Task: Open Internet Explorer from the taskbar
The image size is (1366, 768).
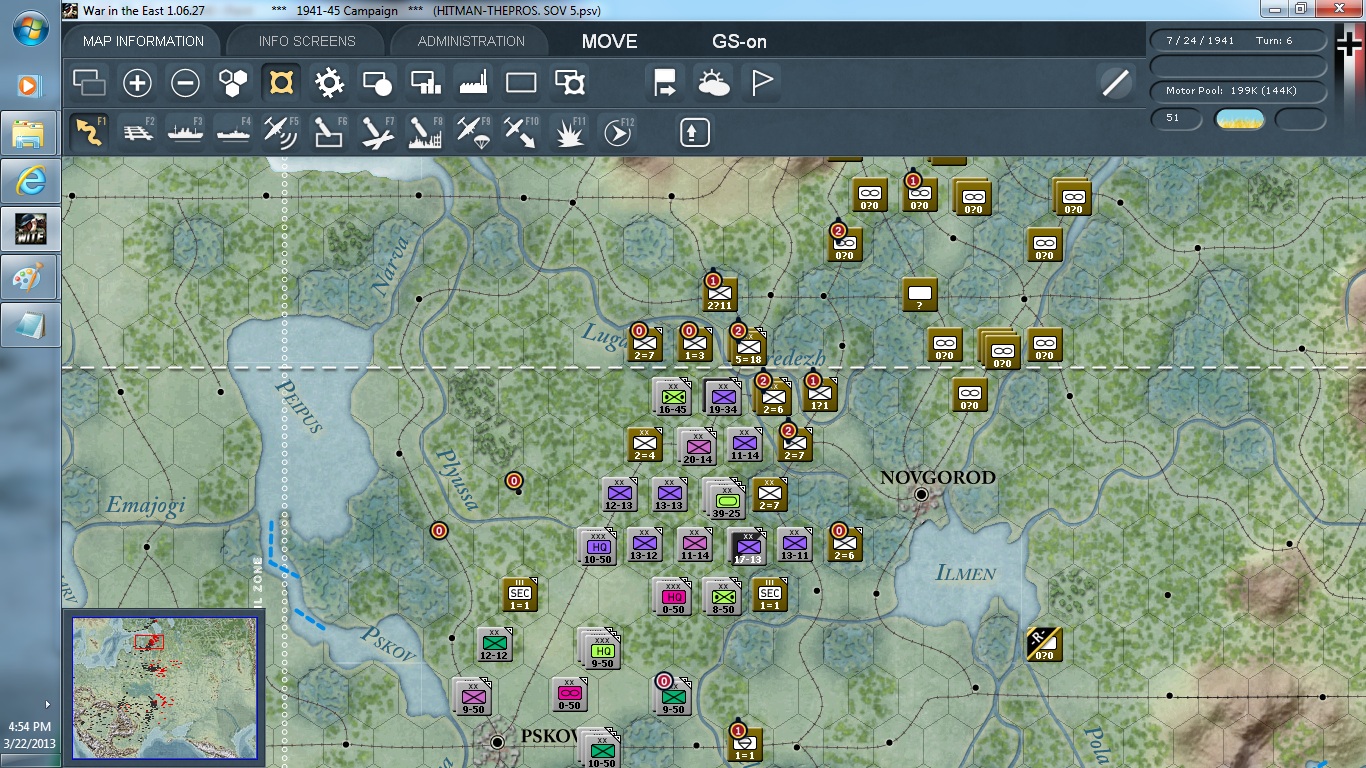Action: (x=30, y=180)
